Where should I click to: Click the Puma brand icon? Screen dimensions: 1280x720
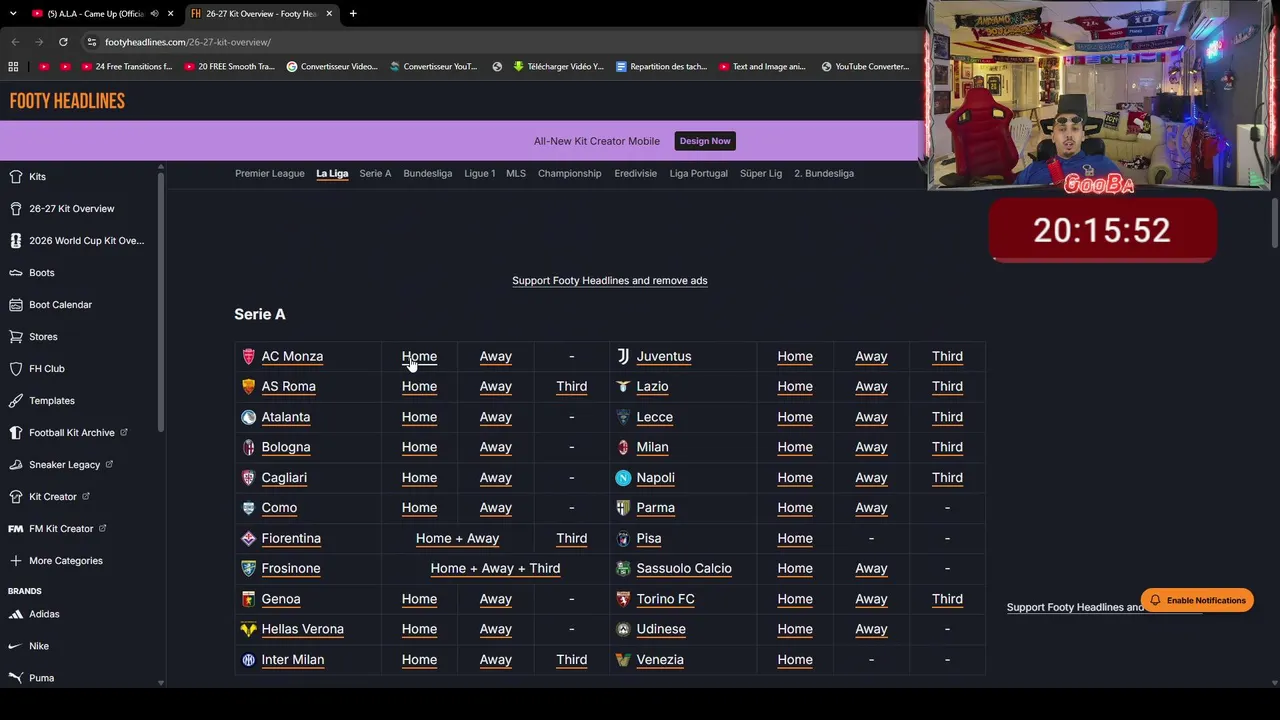point(16,678)
